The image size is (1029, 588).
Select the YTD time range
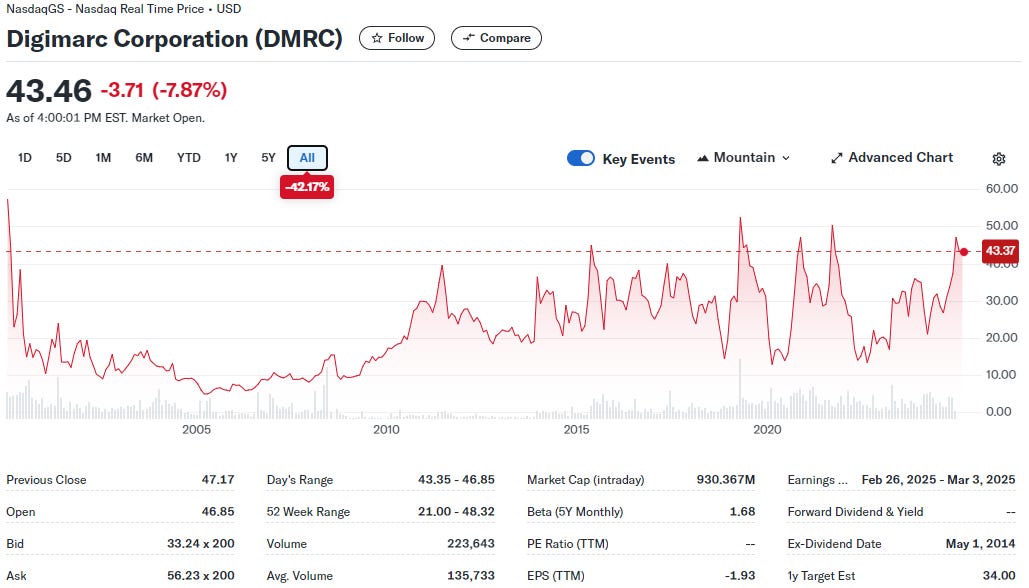(188, 158)
